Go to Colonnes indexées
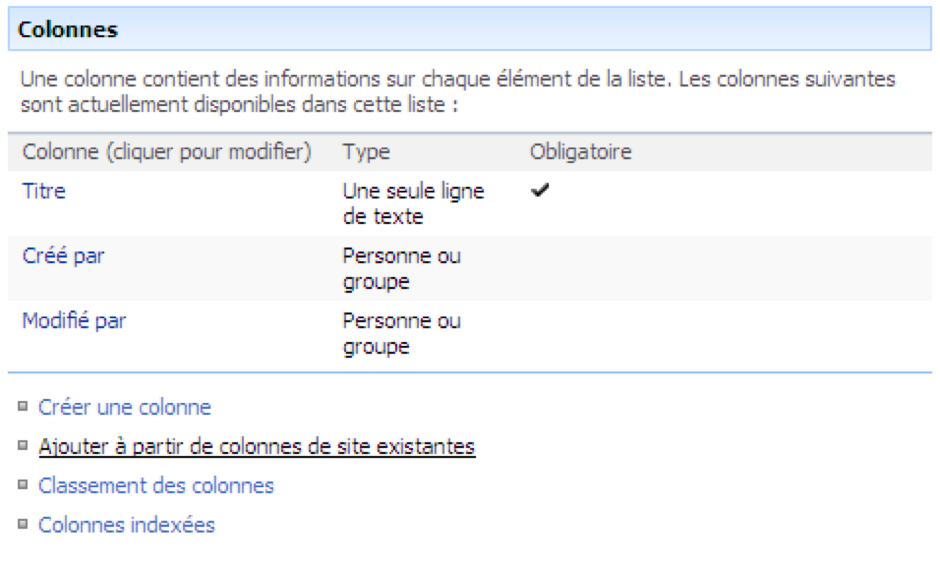 [126, 525]
